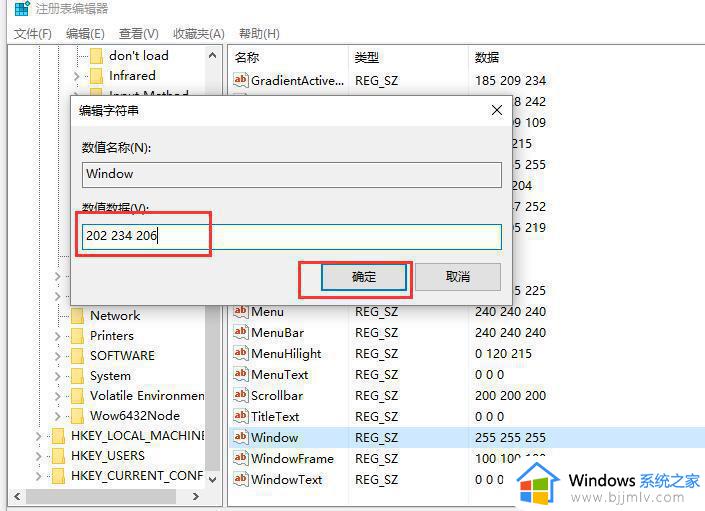705x511 pixels.
Task: Select the Volatile Environment folder icon
Action: point(77,395)
